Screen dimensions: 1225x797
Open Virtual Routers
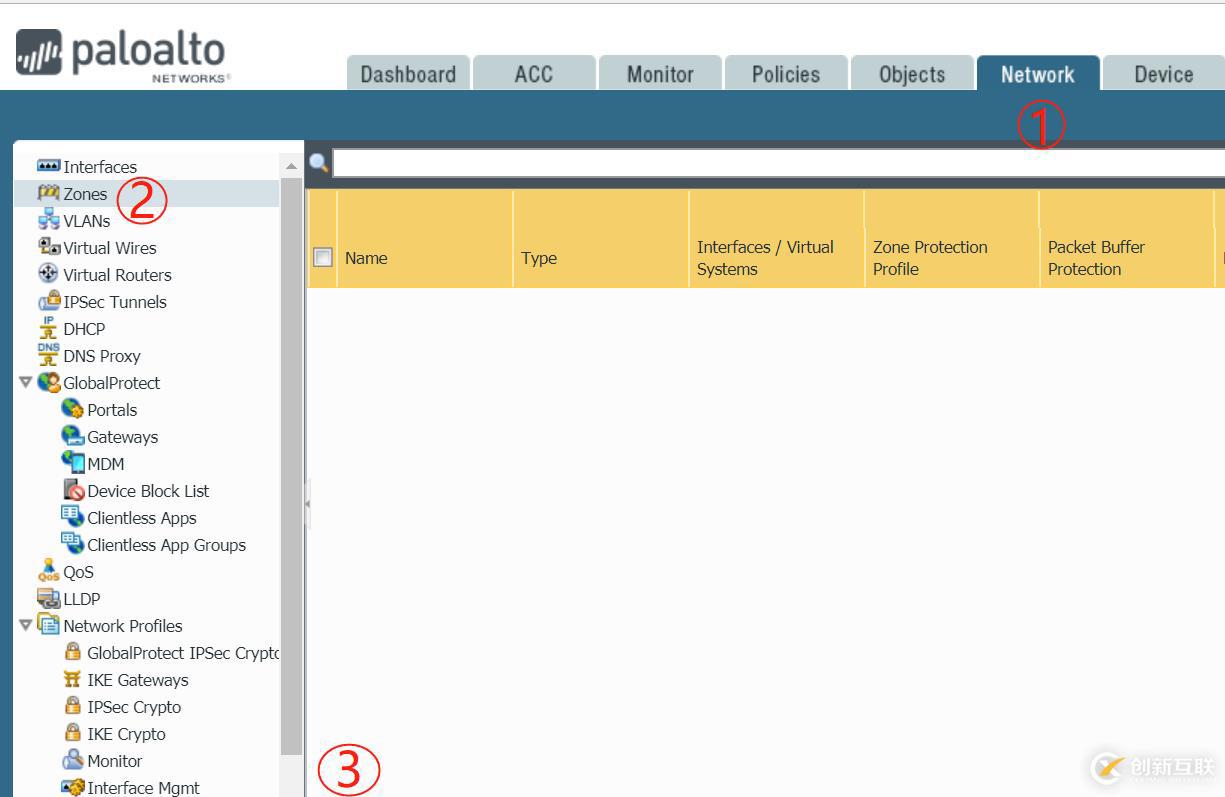117,275
